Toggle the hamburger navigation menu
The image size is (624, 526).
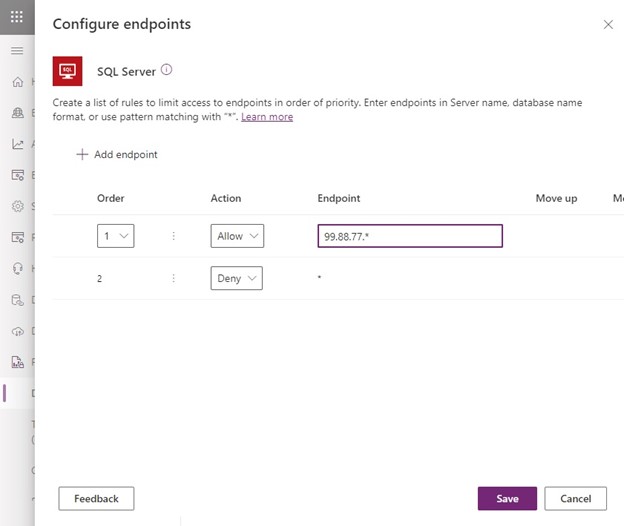(17, 50)
